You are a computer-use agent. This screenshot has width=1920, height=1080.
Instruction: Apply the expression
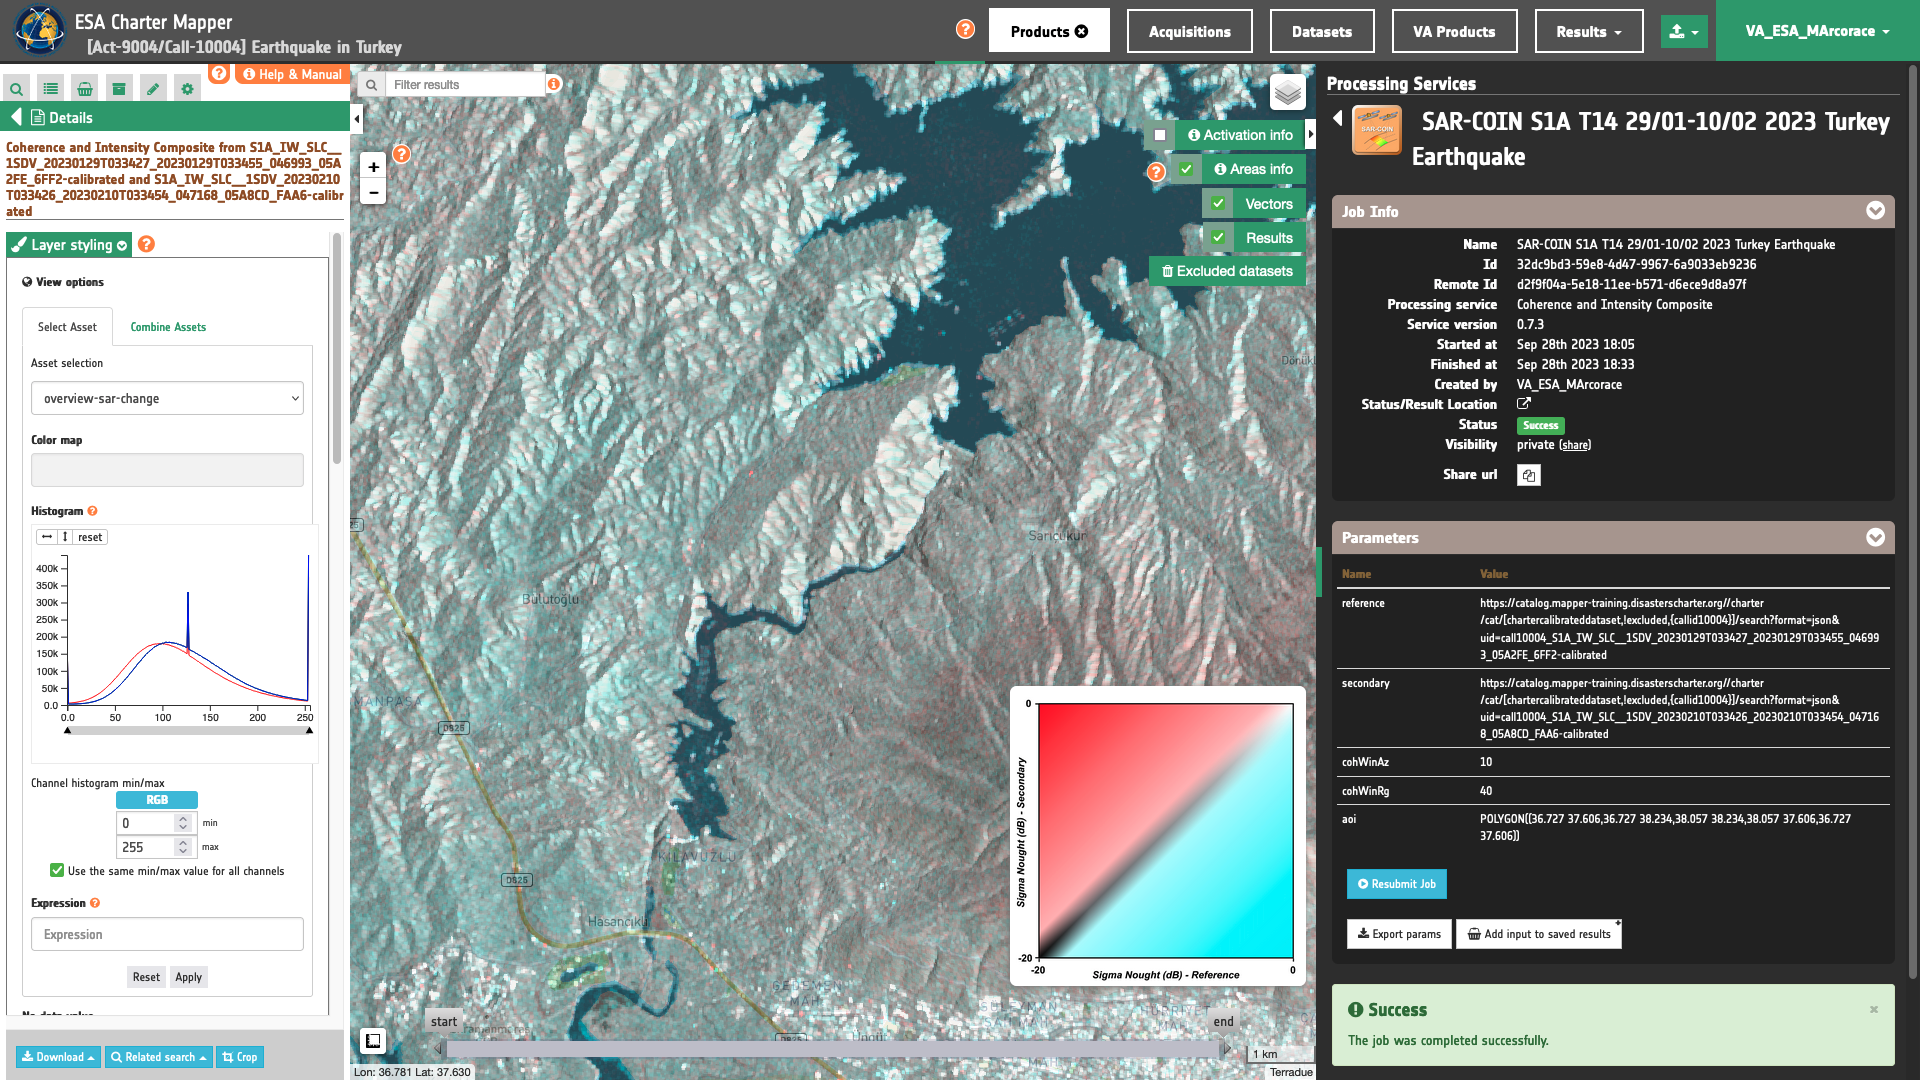[x=188, y=977]
